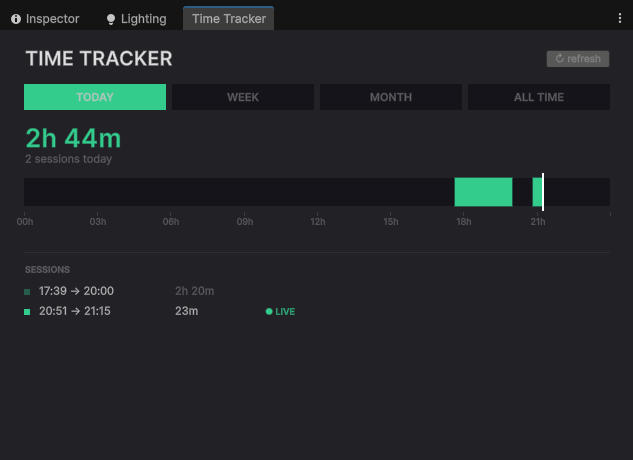This screenshot has width=633, height=460.
Task: Open the Lighting tab
Action: point(136,19)
